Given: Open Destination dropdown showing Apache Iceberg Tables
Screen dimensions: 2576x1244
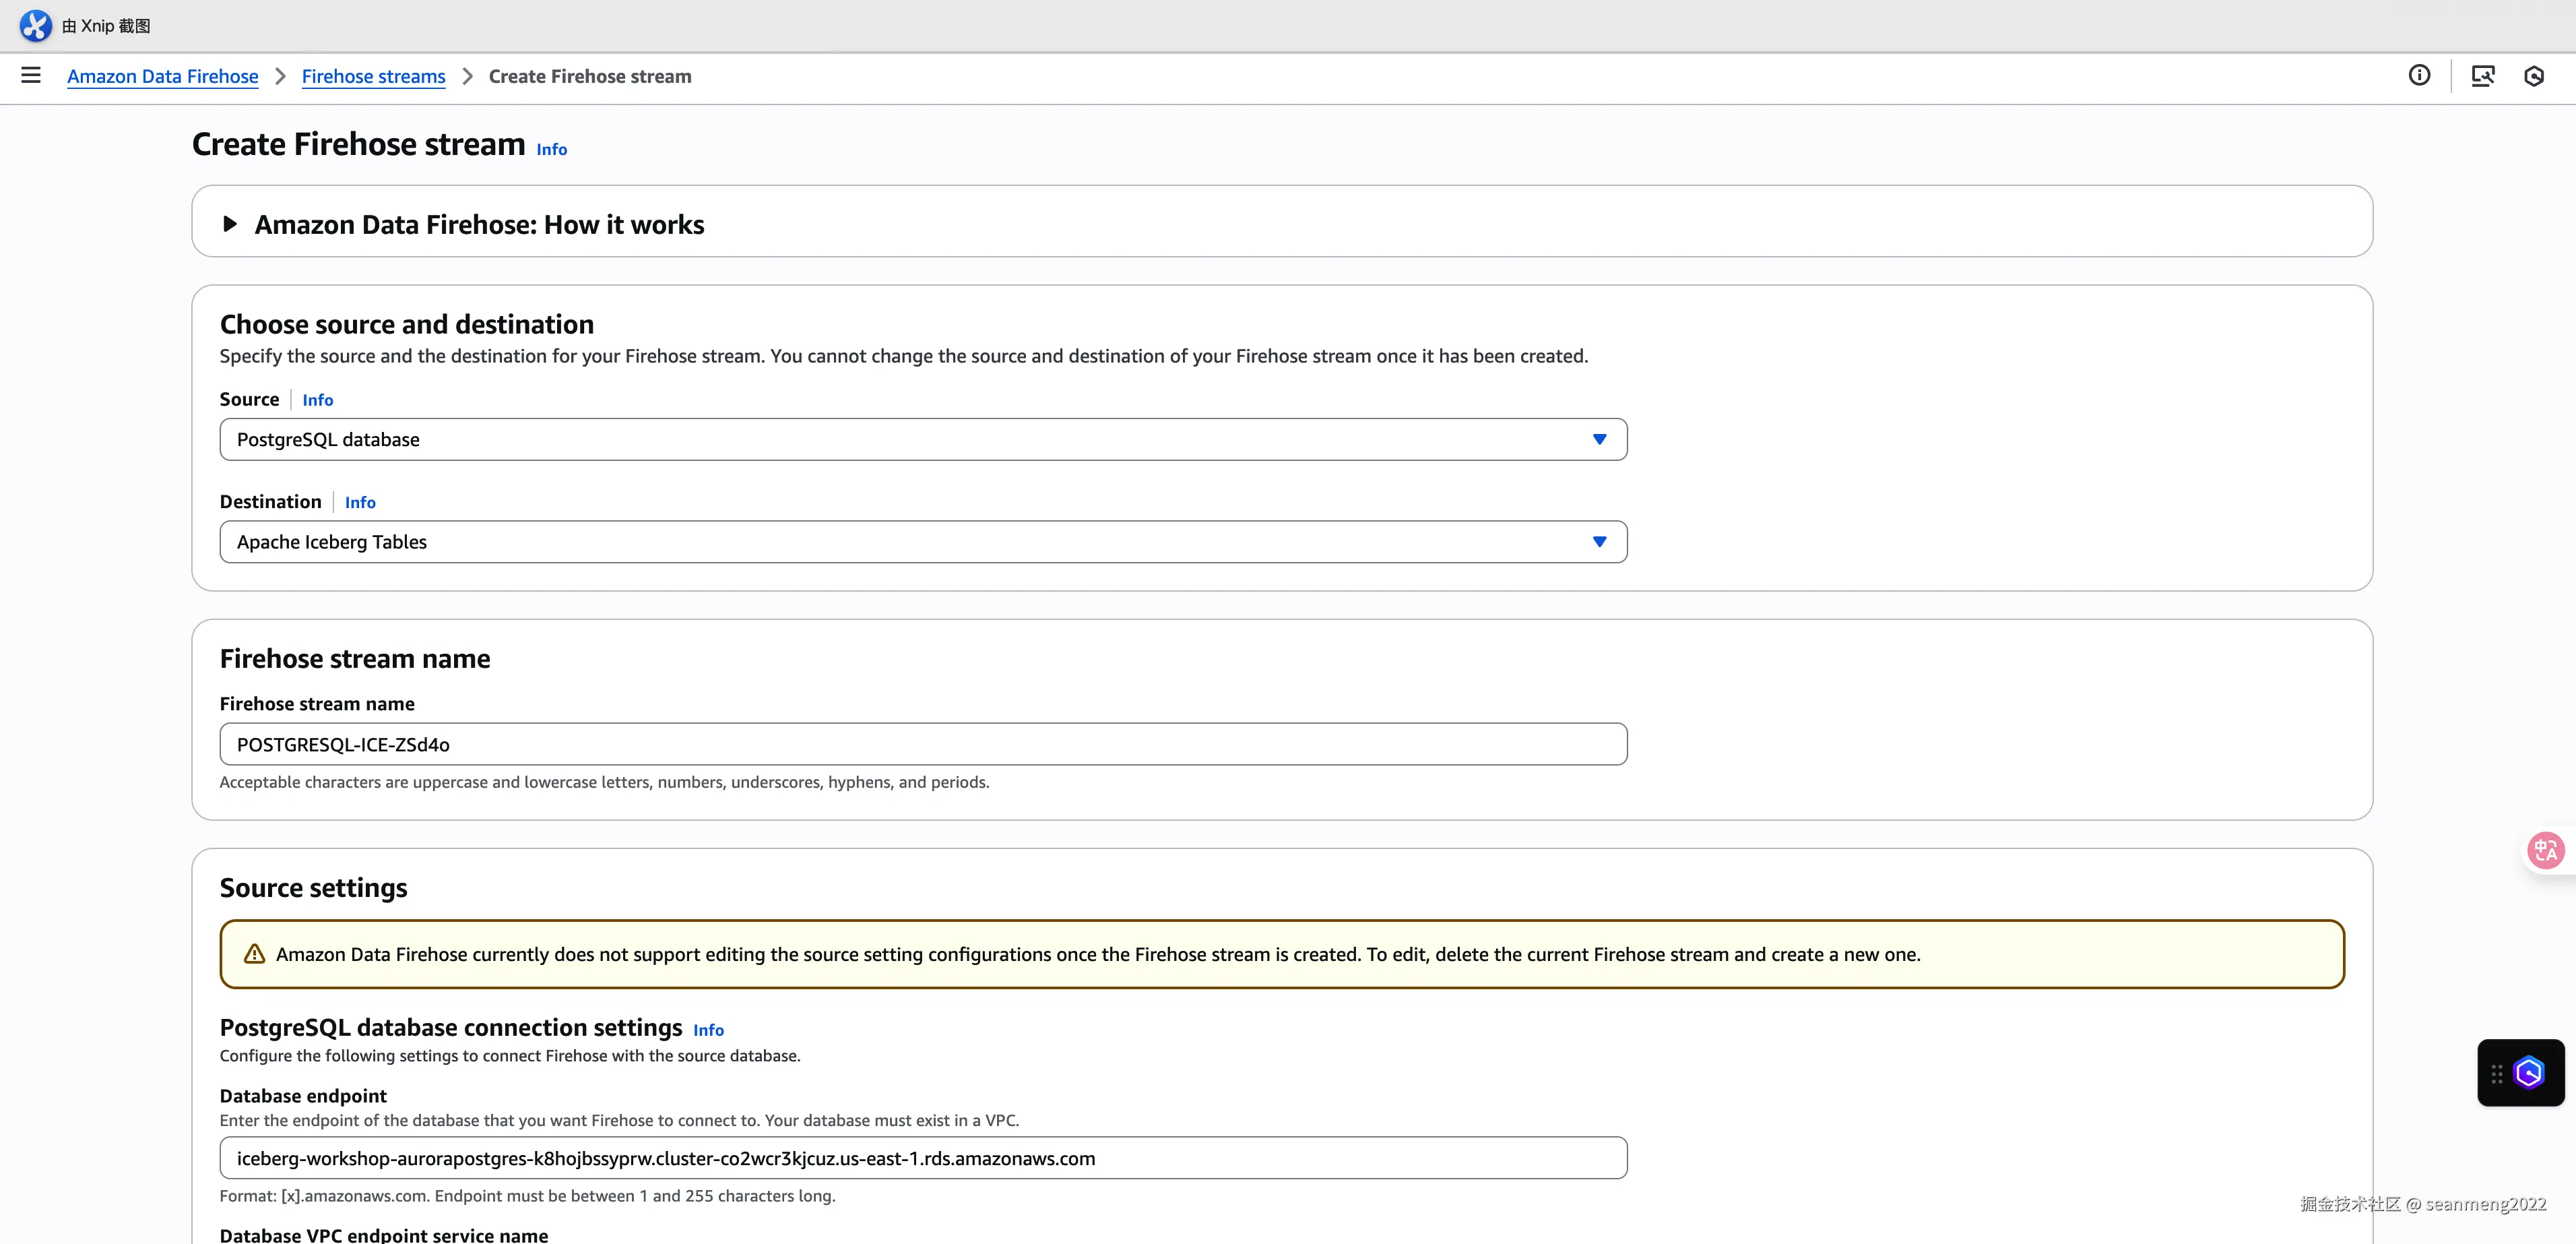Looking at the screenshot, I should [x=922, y=541].
